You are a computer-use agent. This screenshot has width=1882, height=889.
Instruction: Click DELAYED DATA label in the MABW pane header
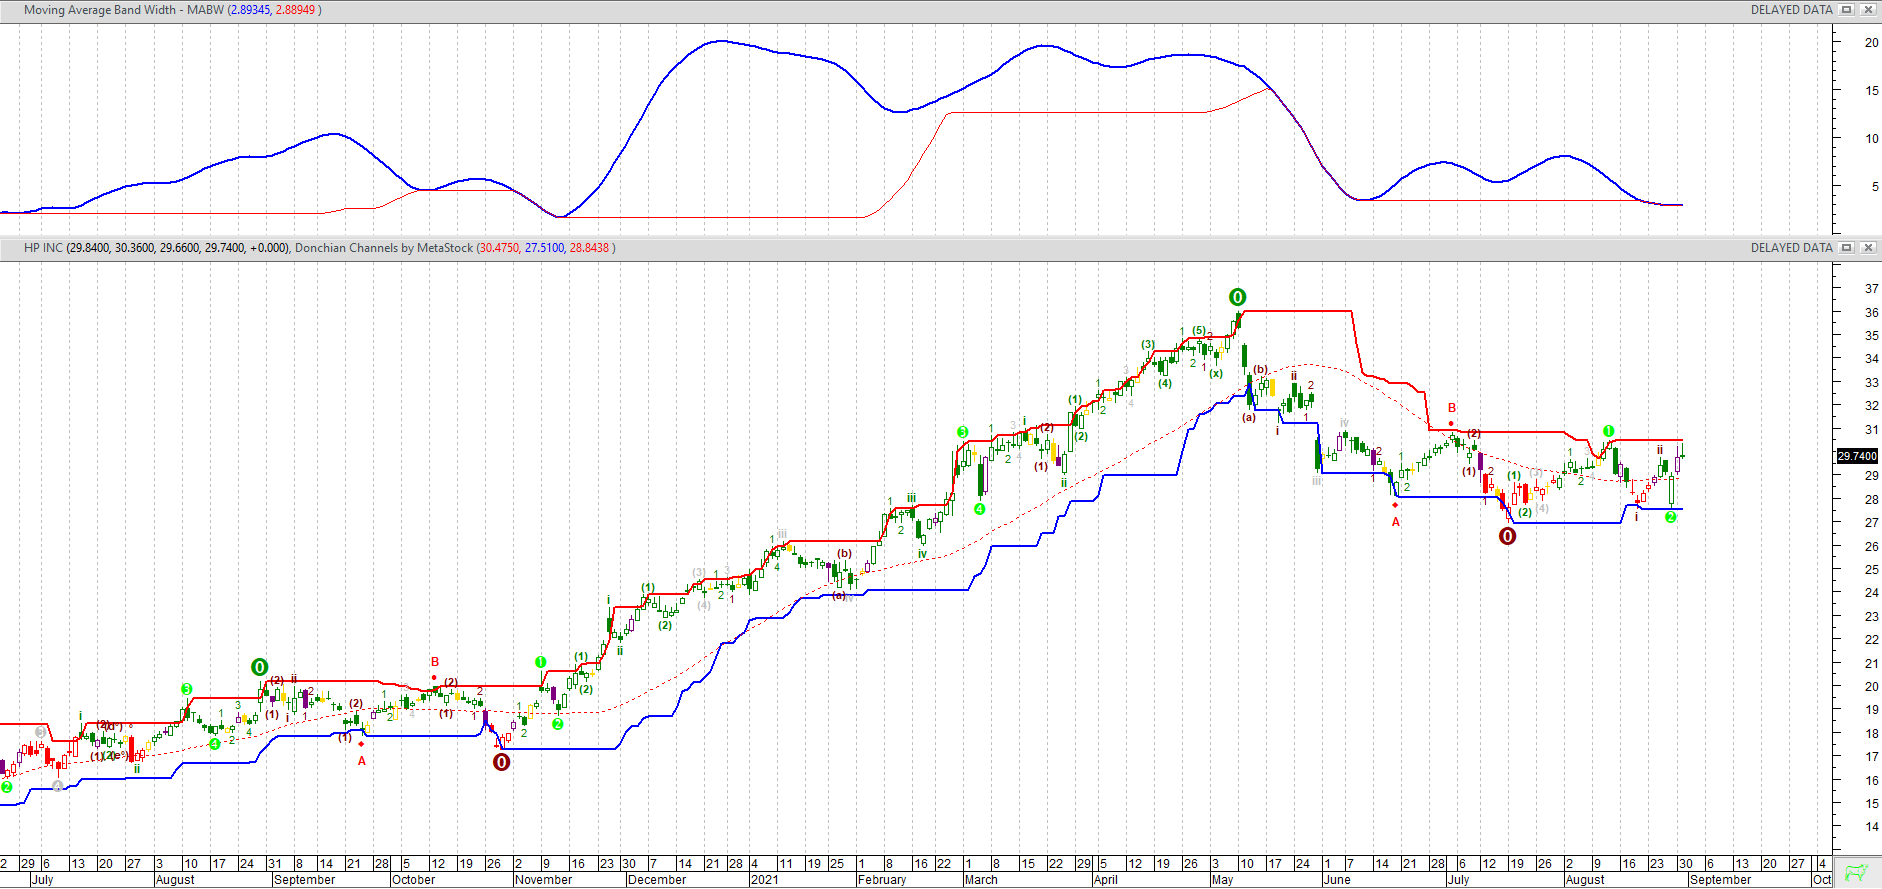pos(1791,10)
